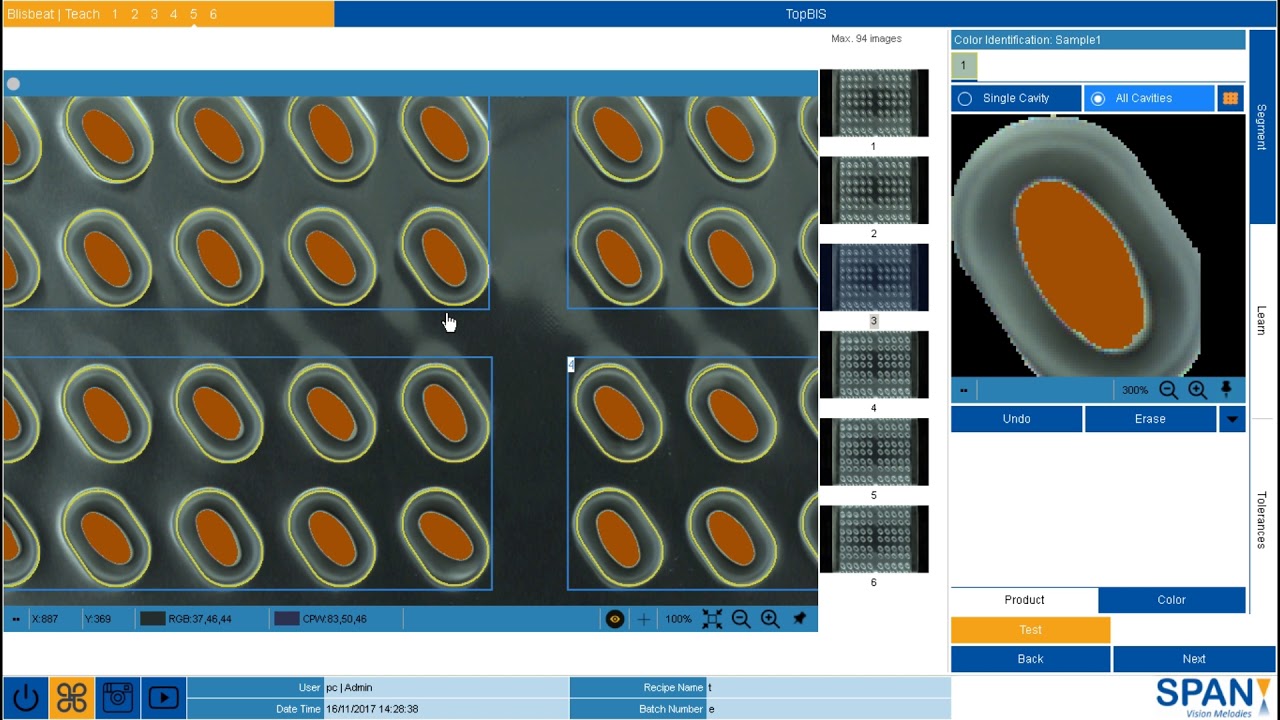Open the Teach module command icon

tap(71, 697)
